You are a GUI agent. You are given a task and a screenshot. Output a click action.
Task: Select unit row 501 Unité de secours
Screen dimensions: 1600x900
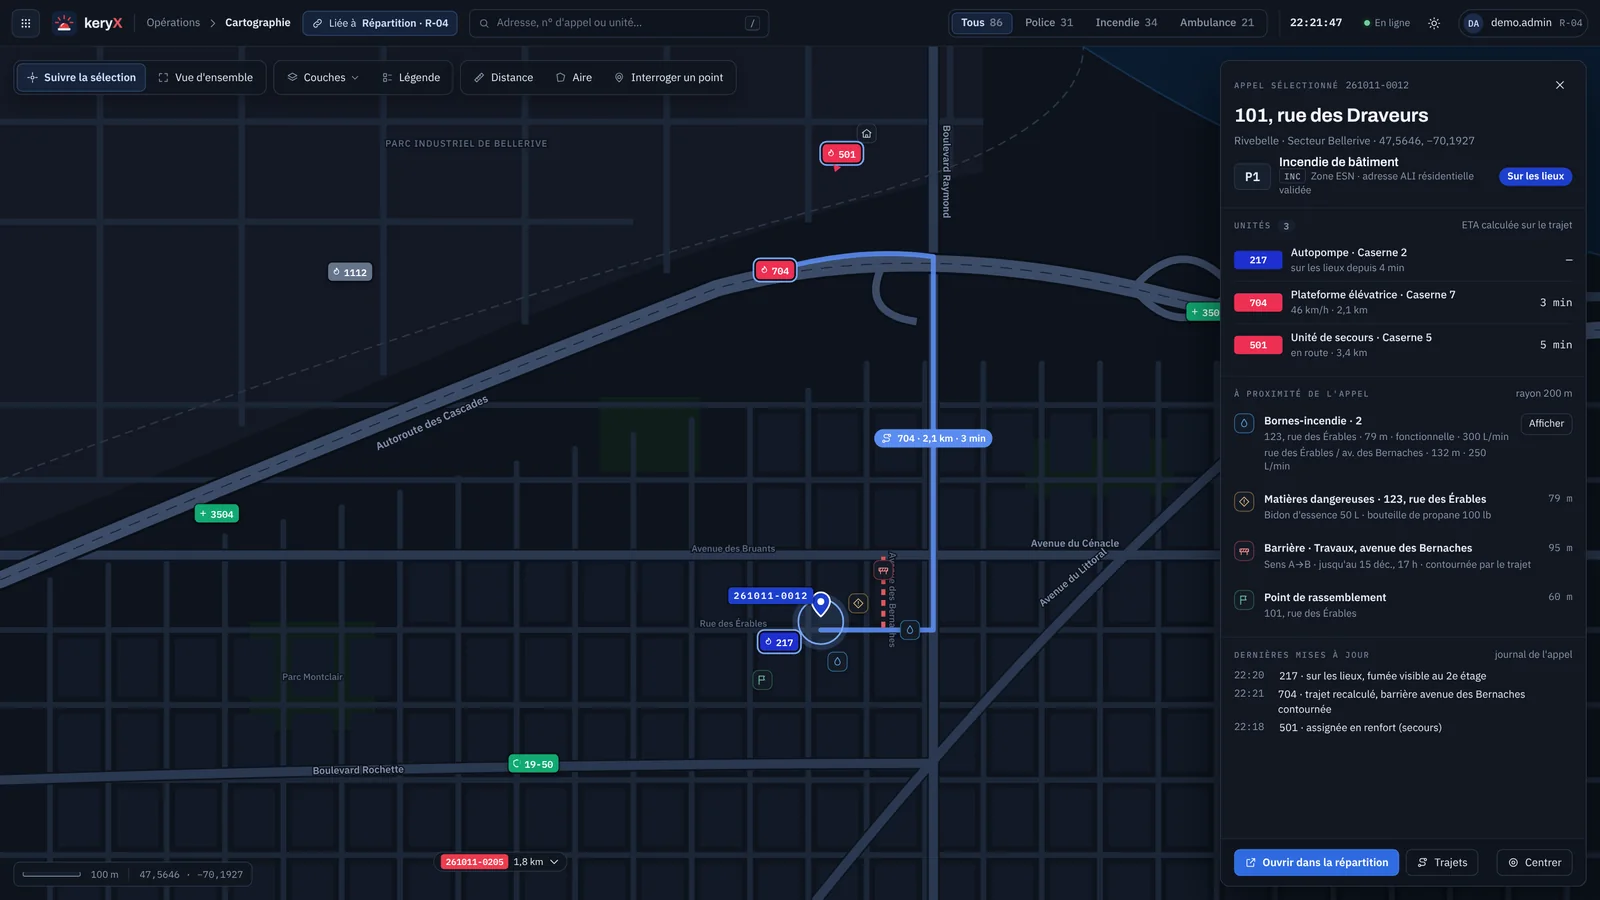[x=1403, y=345]
